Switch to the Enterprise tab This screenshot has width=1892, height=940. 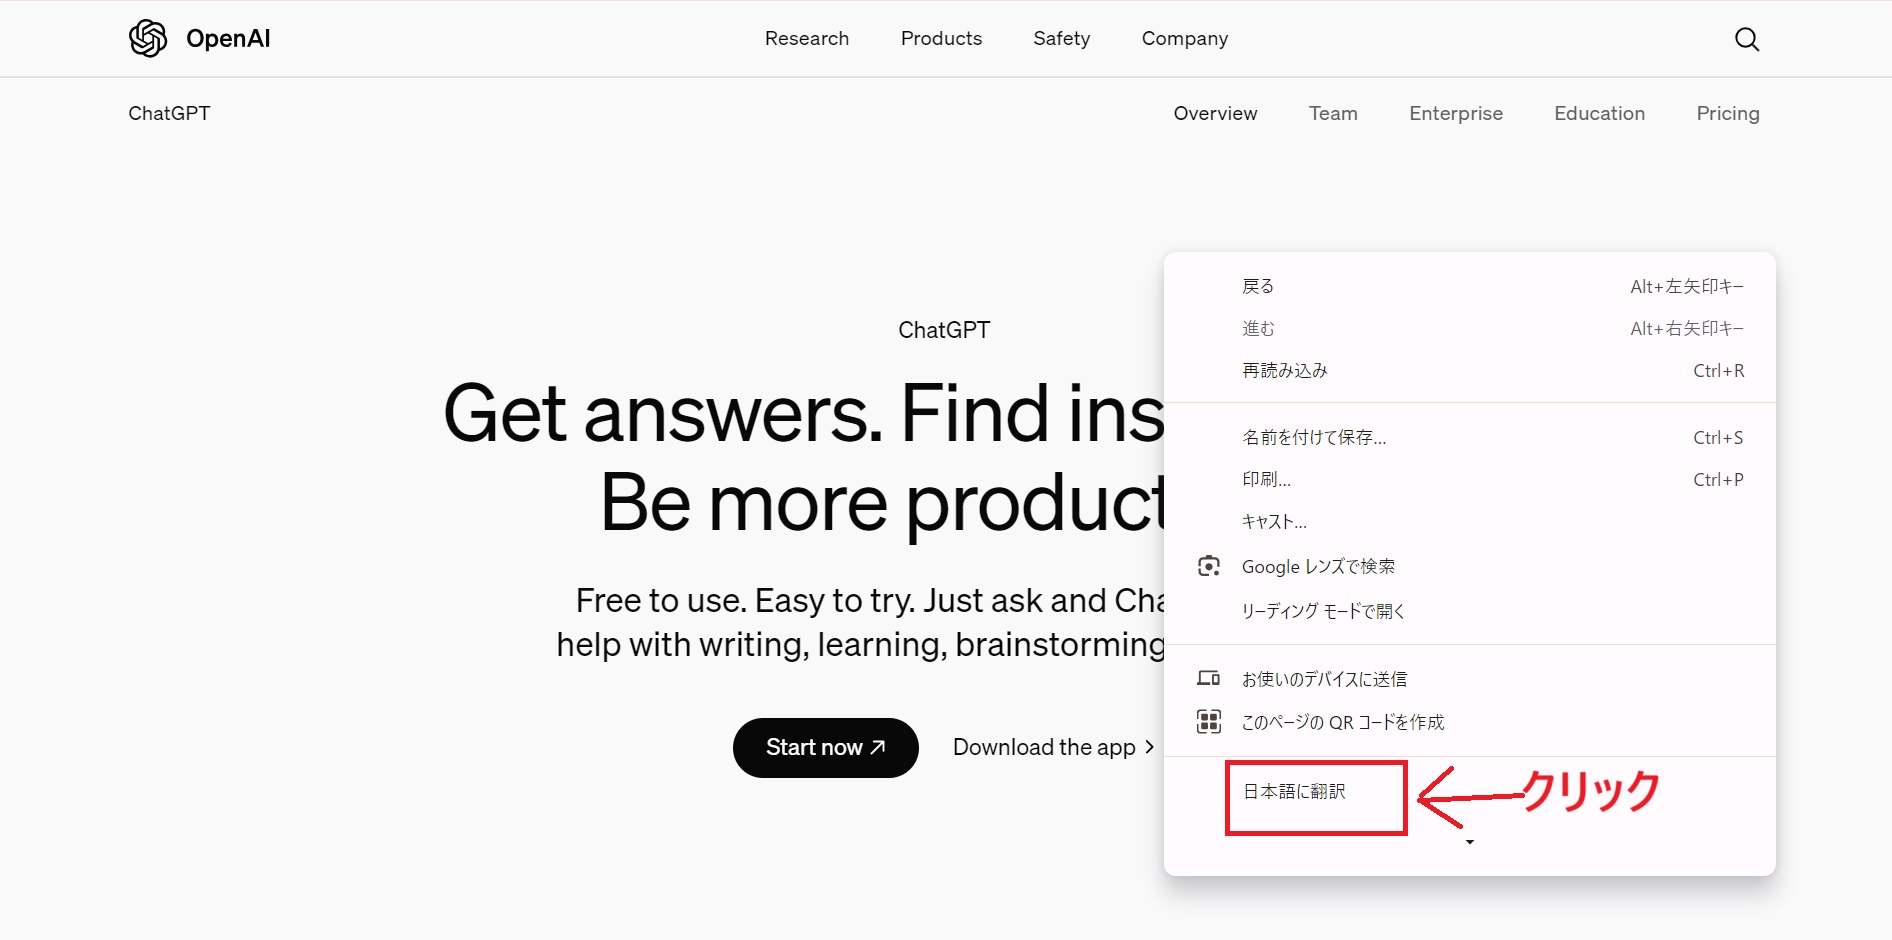point(1455,113)
